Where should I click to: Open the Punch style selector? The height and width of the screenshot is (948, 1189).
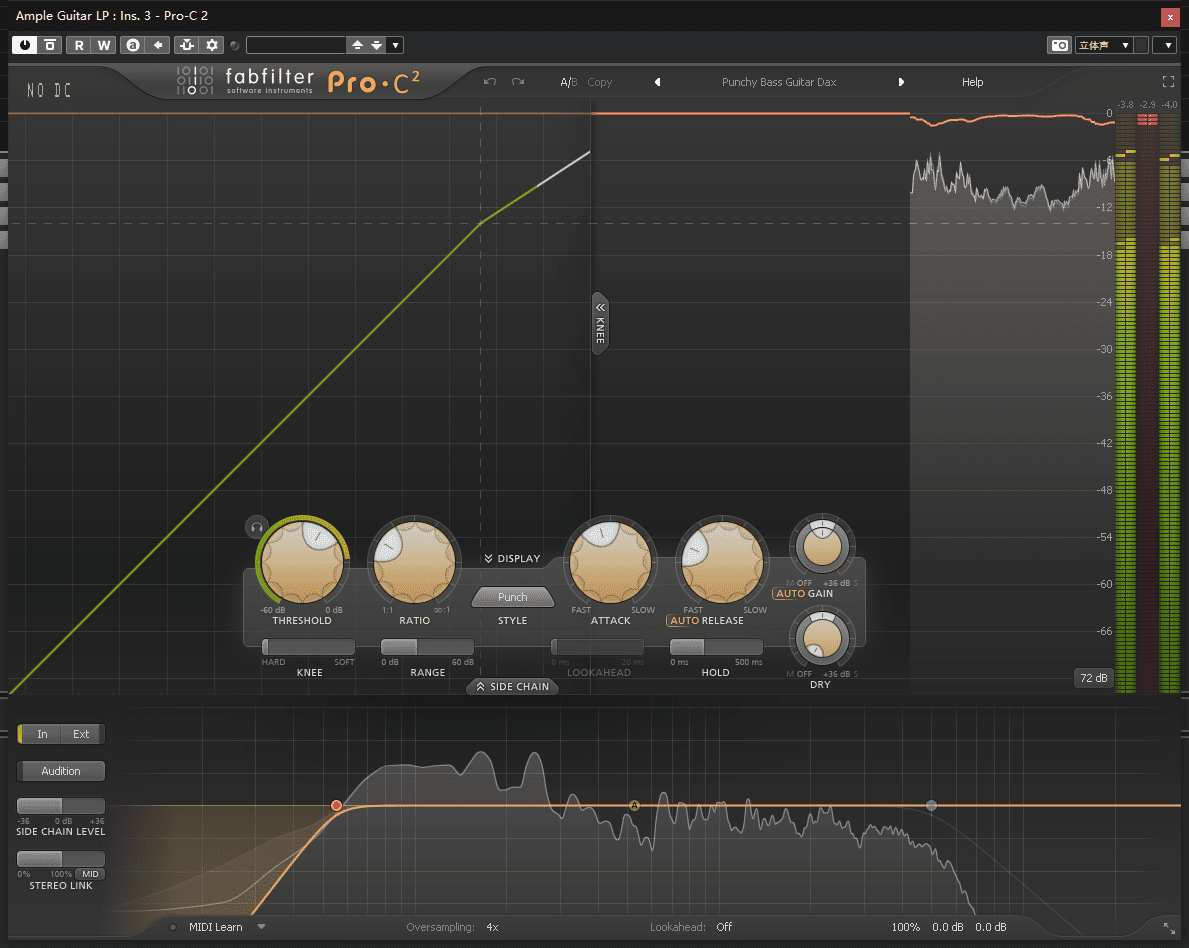pos(513,597)
